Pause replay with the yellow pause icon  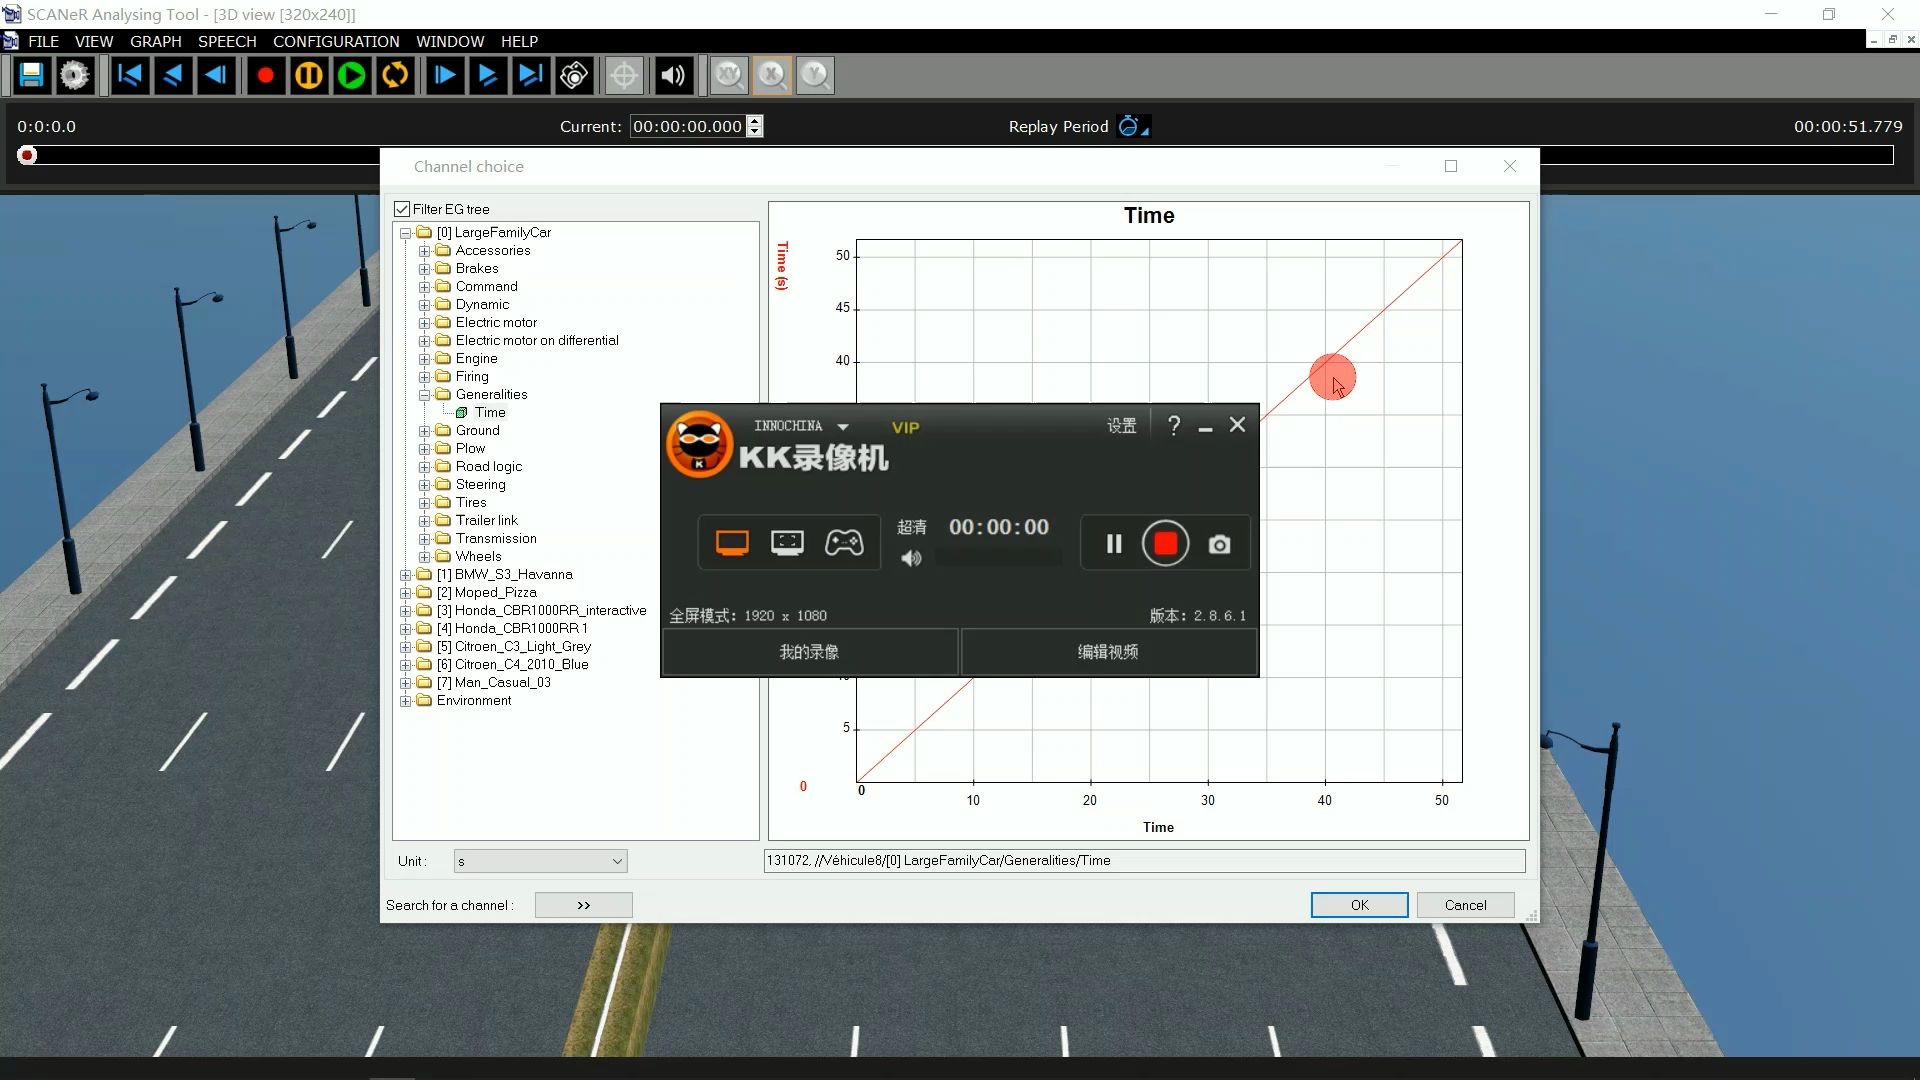tap(309, 76)
